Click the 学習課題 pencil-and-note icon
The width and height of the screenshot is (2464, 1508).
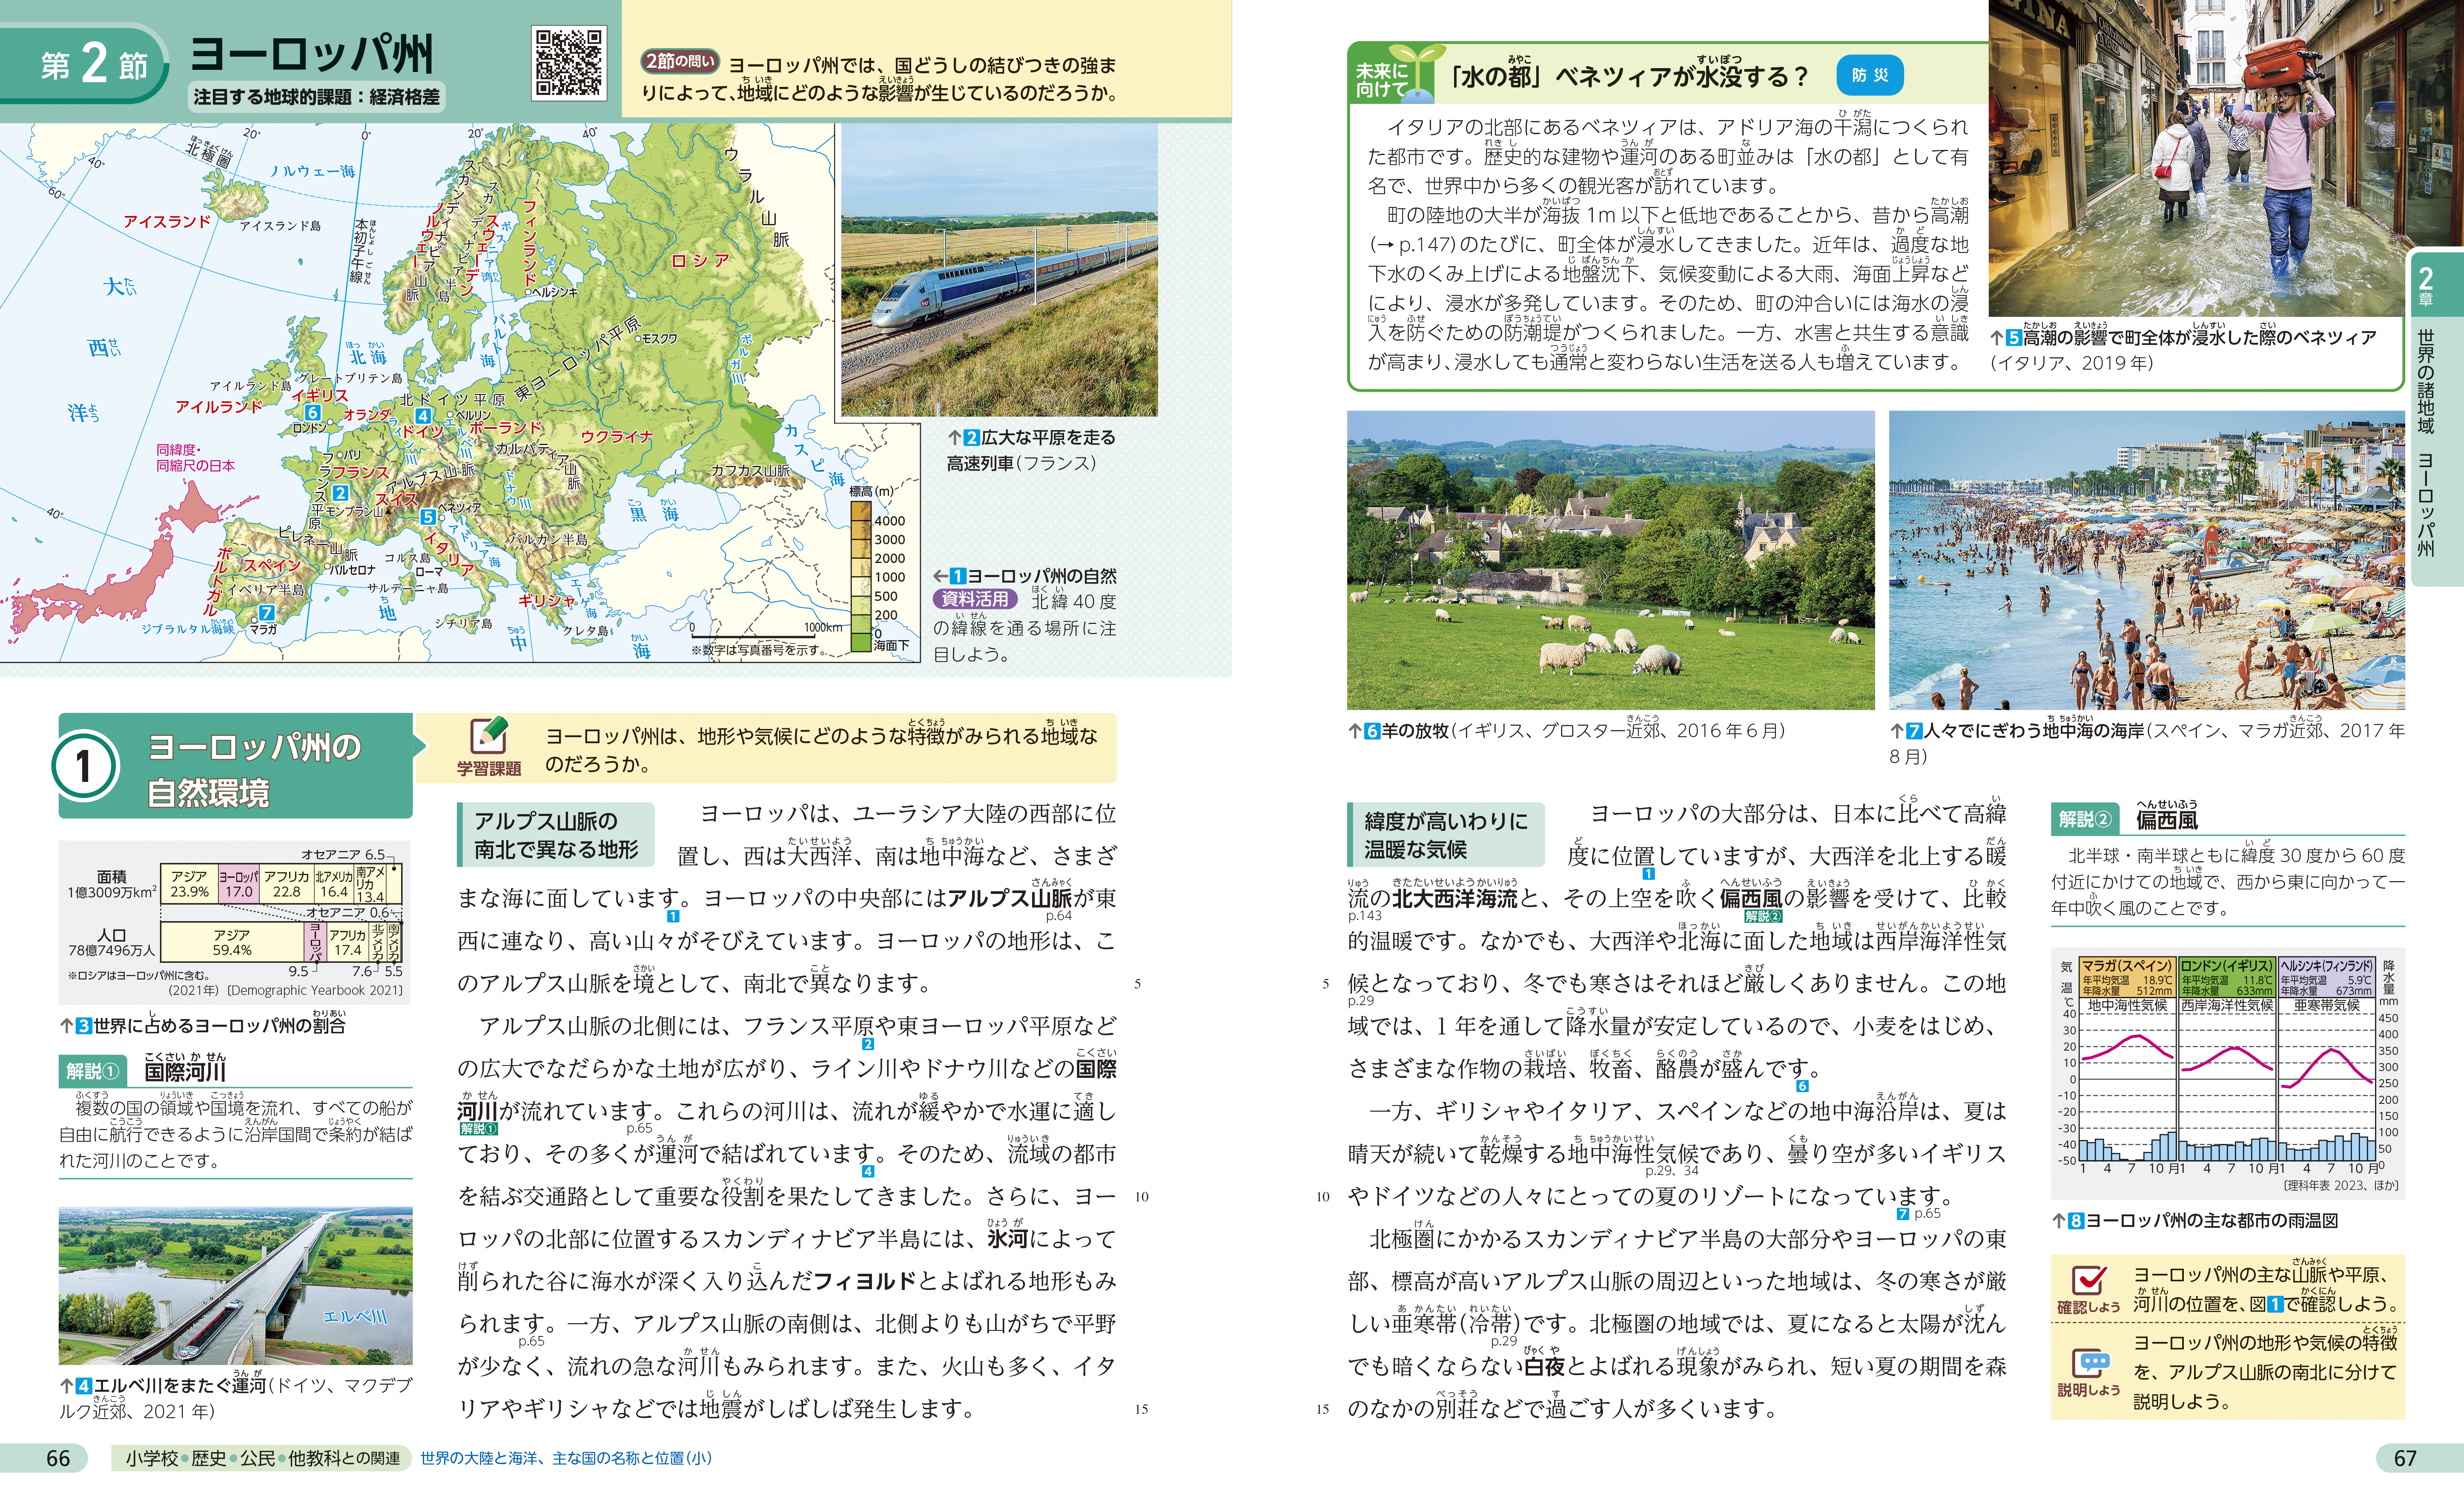(489, 736)
